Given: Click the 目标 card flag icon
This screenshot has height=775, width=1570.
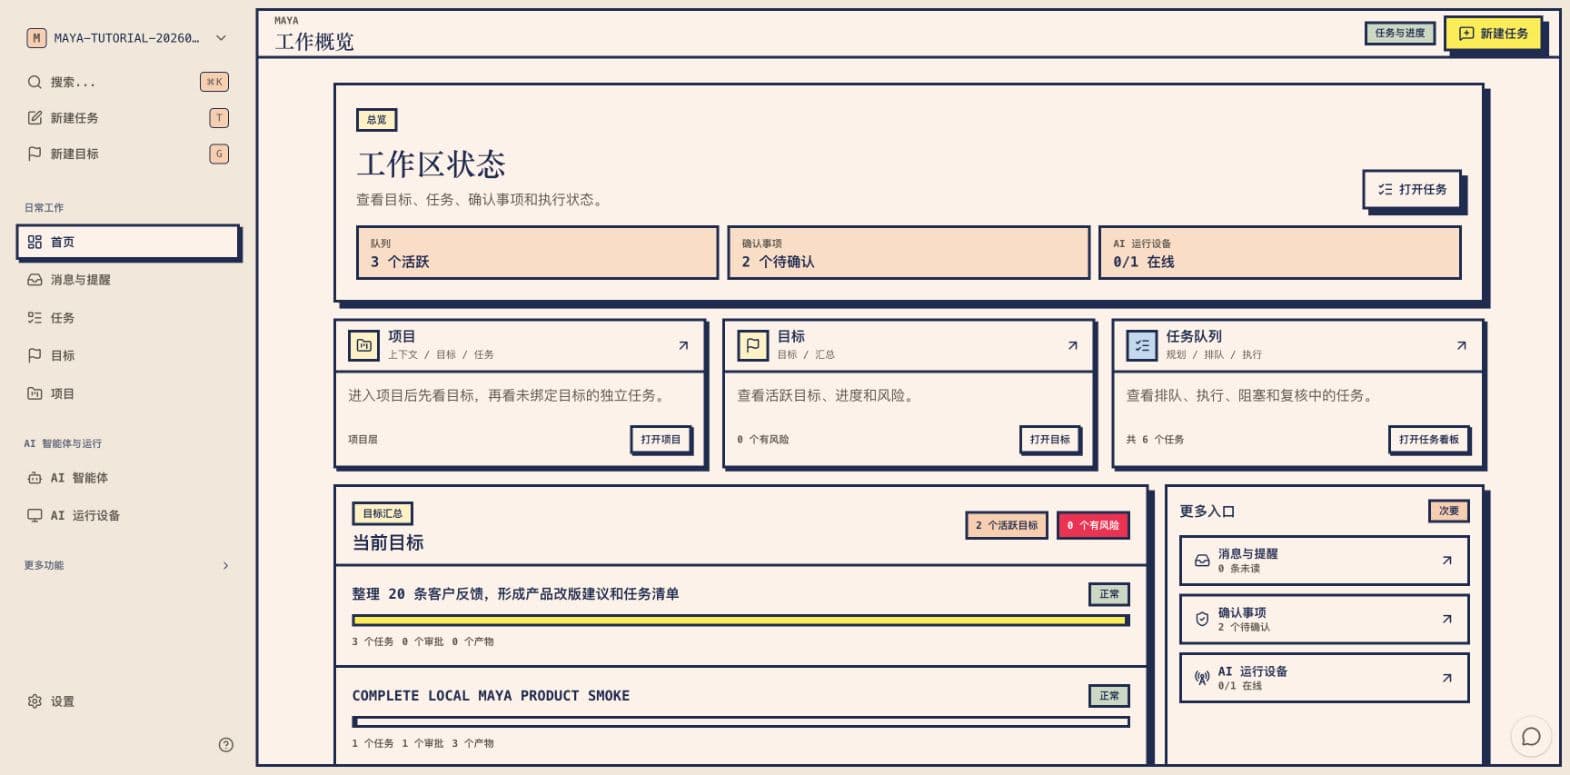Looking at the screenshot, I should tap(753, 345).
